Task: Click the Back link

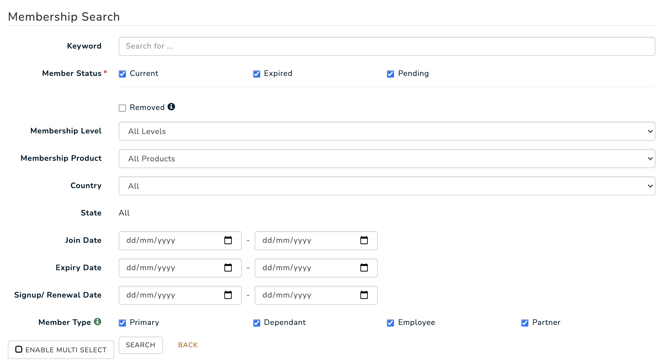Action: (188, 345)
